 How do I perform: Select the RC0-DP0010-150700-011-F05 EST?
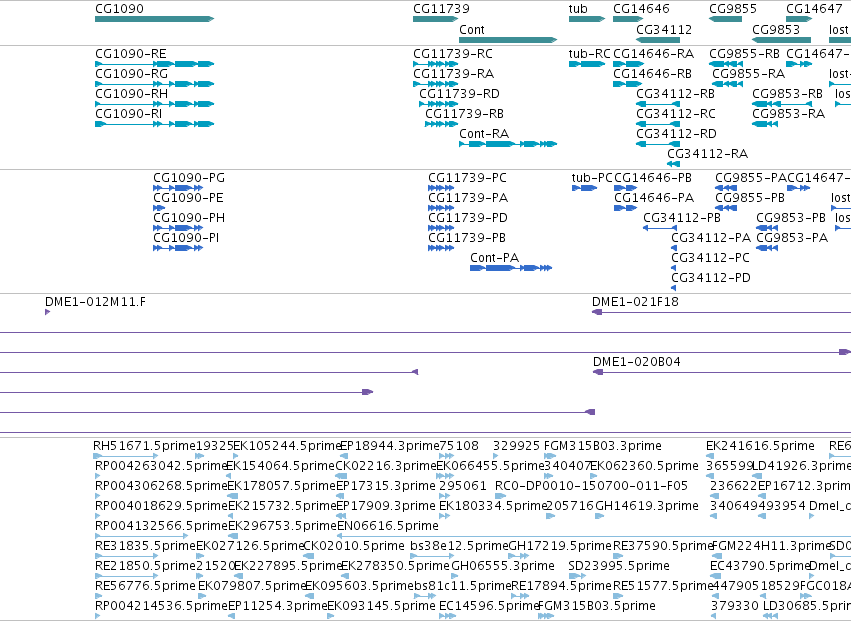(500, 496)
